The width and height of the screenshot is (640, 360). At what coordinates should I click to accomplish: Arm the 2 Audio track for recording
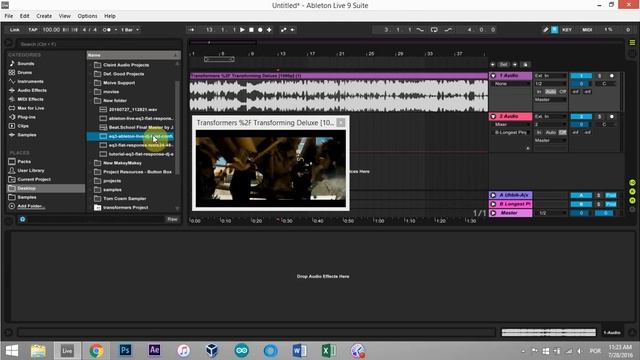[x=612, y=117]
